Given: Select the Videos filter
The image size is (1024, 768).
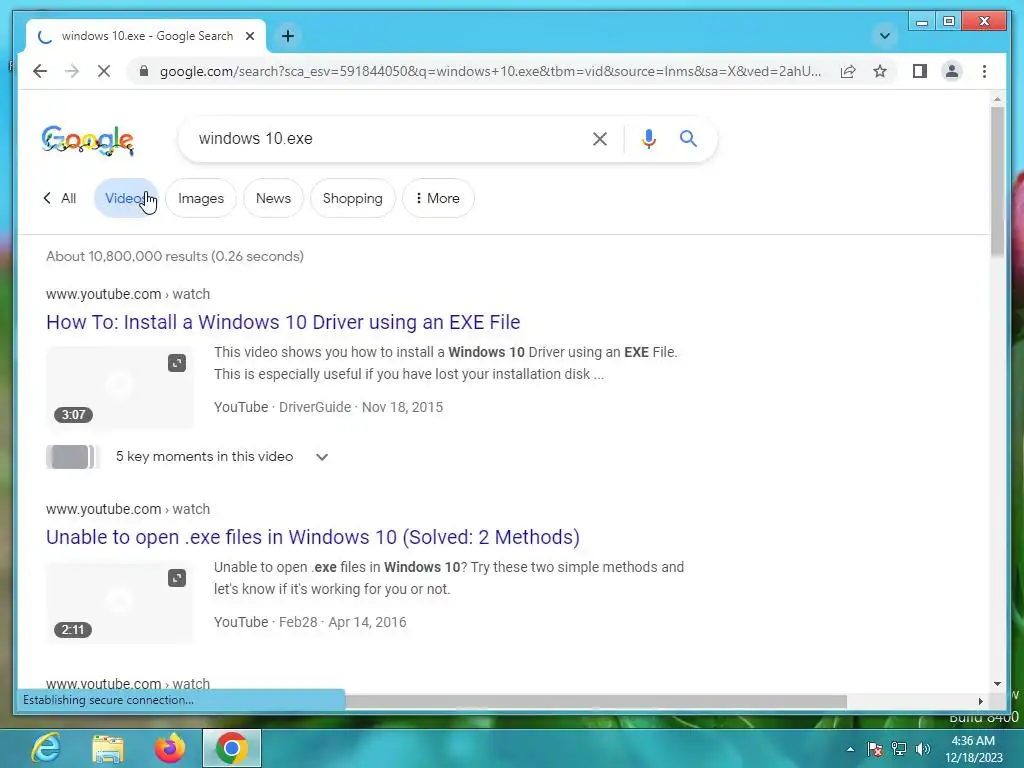Looking at the screenshot, I should click(x=126, y=198).
